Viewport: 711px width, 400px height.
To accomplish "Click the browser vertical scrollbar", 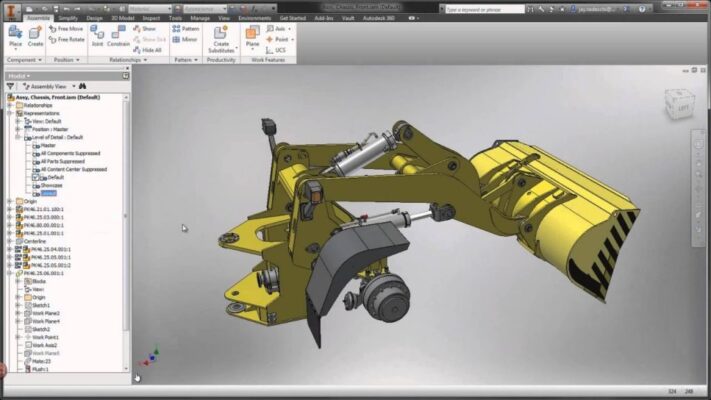I will coord(126,217).
